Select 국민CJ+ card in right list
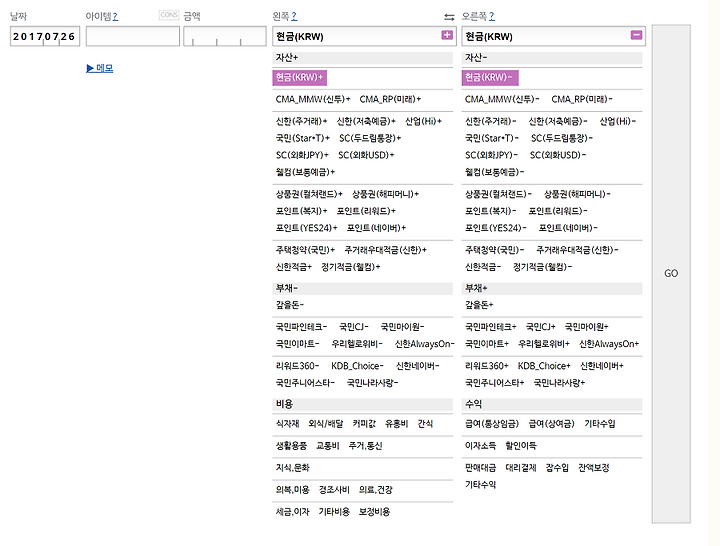720x546 pixels. (x=540, y=327)
